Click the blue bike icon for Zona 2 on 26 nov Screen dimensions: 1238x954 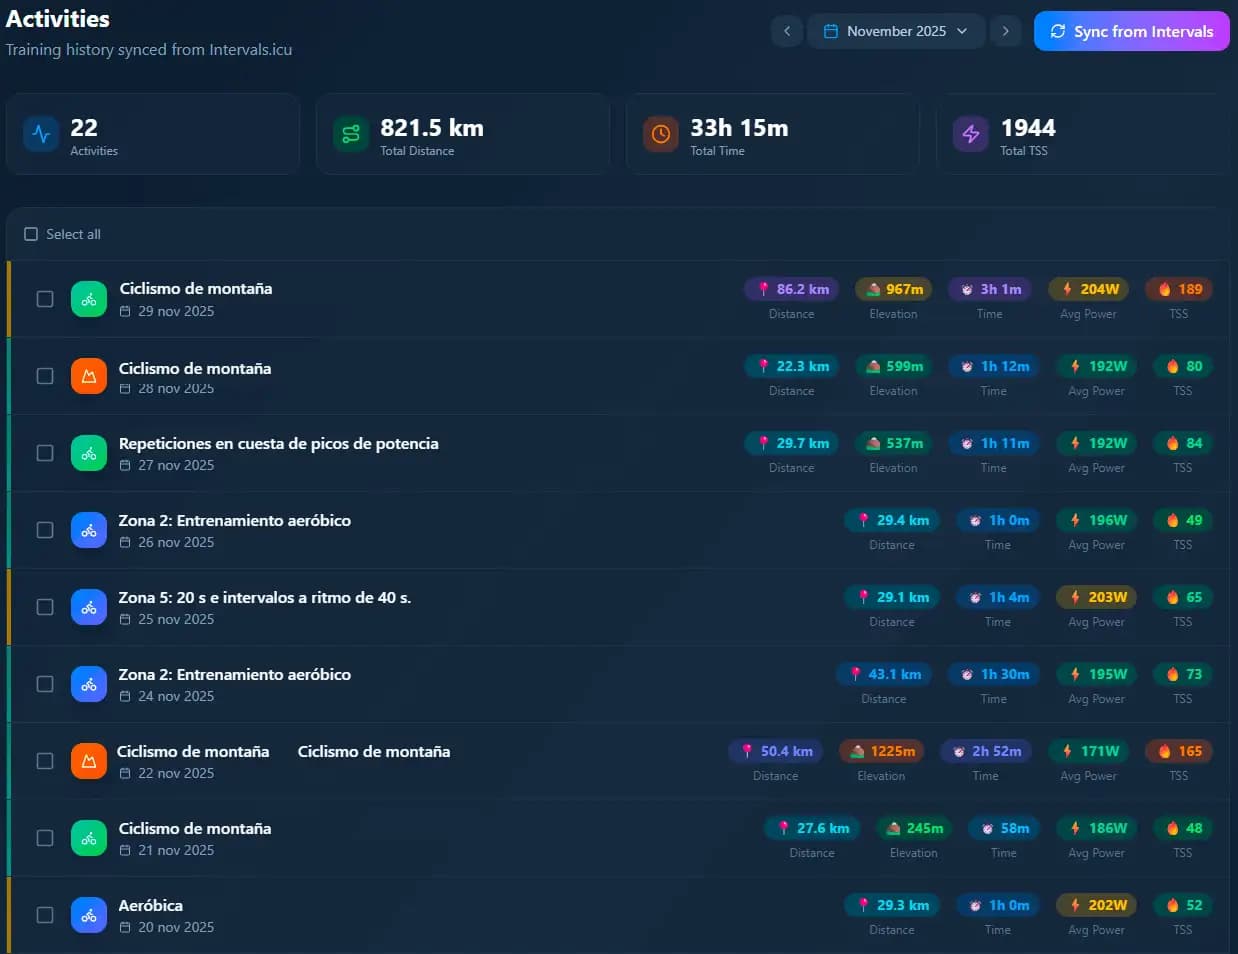point(89,530)
